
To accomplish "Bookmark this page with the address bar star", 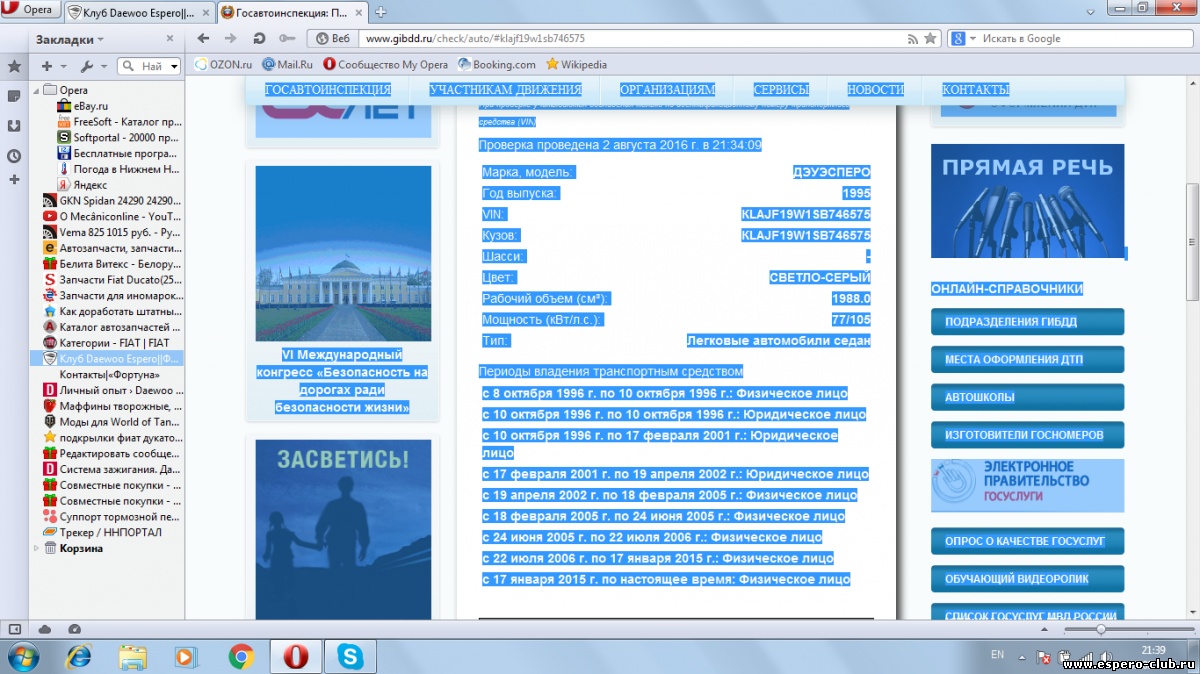I will pos(931,38).
